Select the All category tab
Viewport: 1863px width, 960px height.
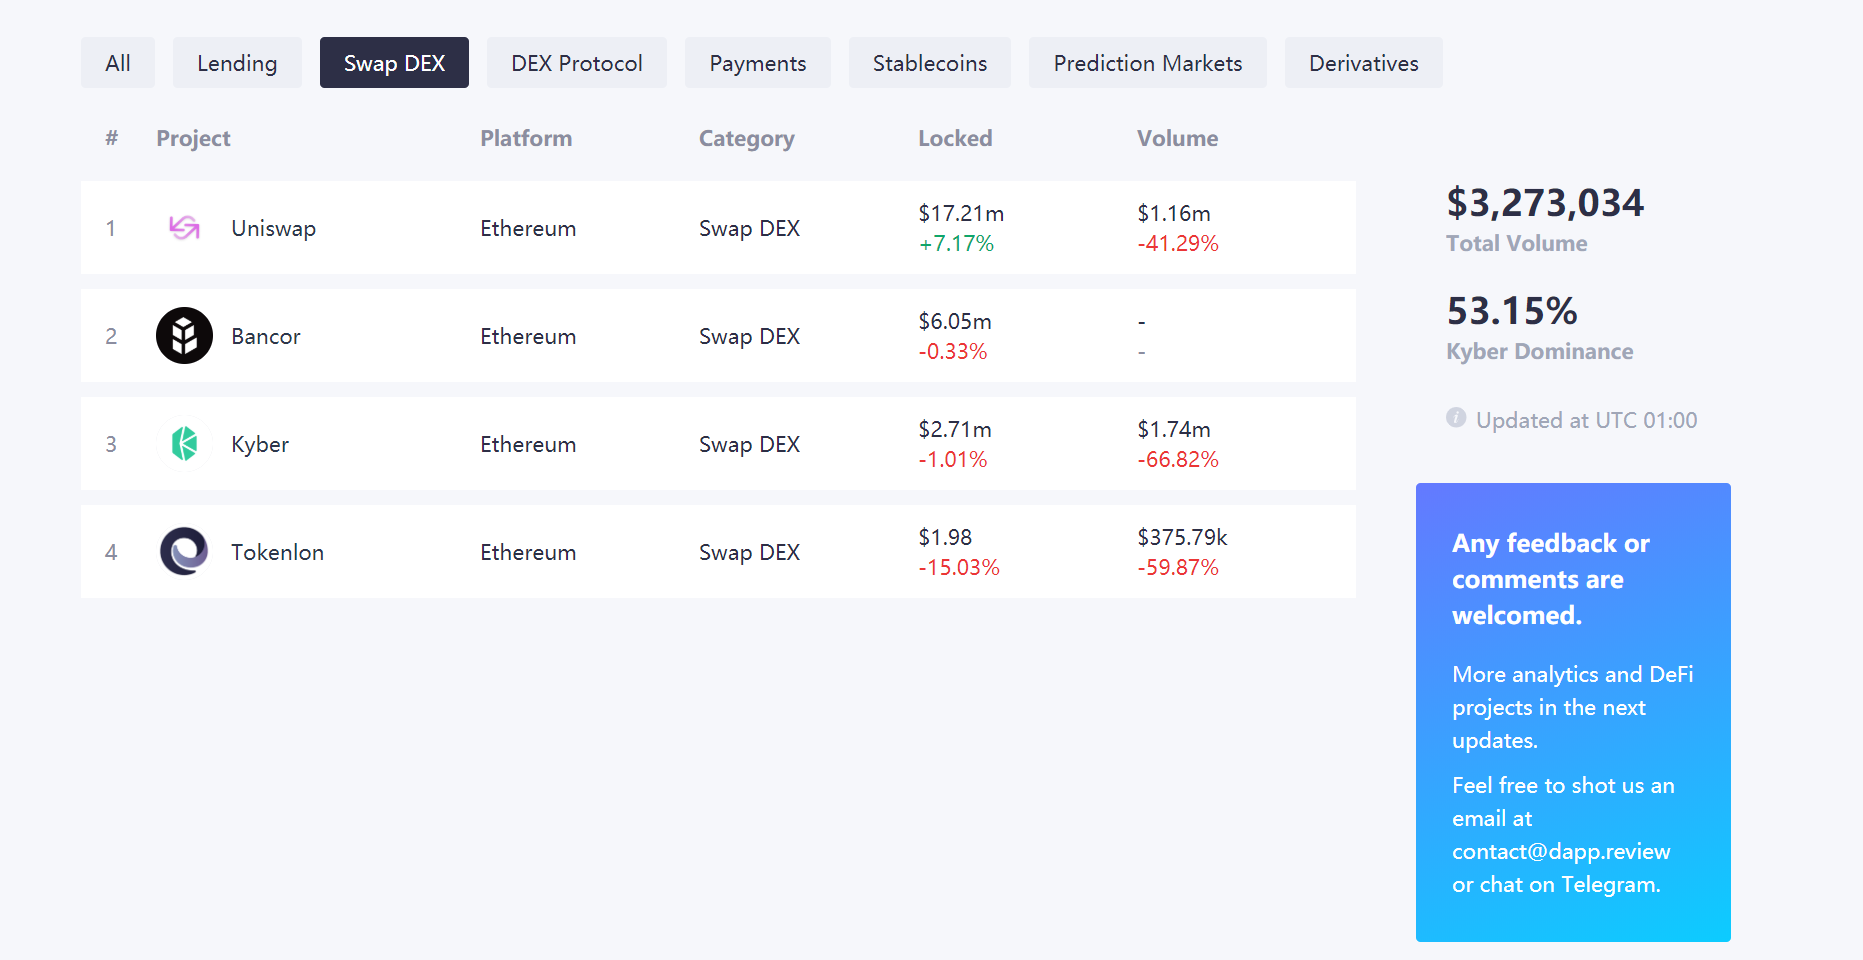[x=118, y=63]
